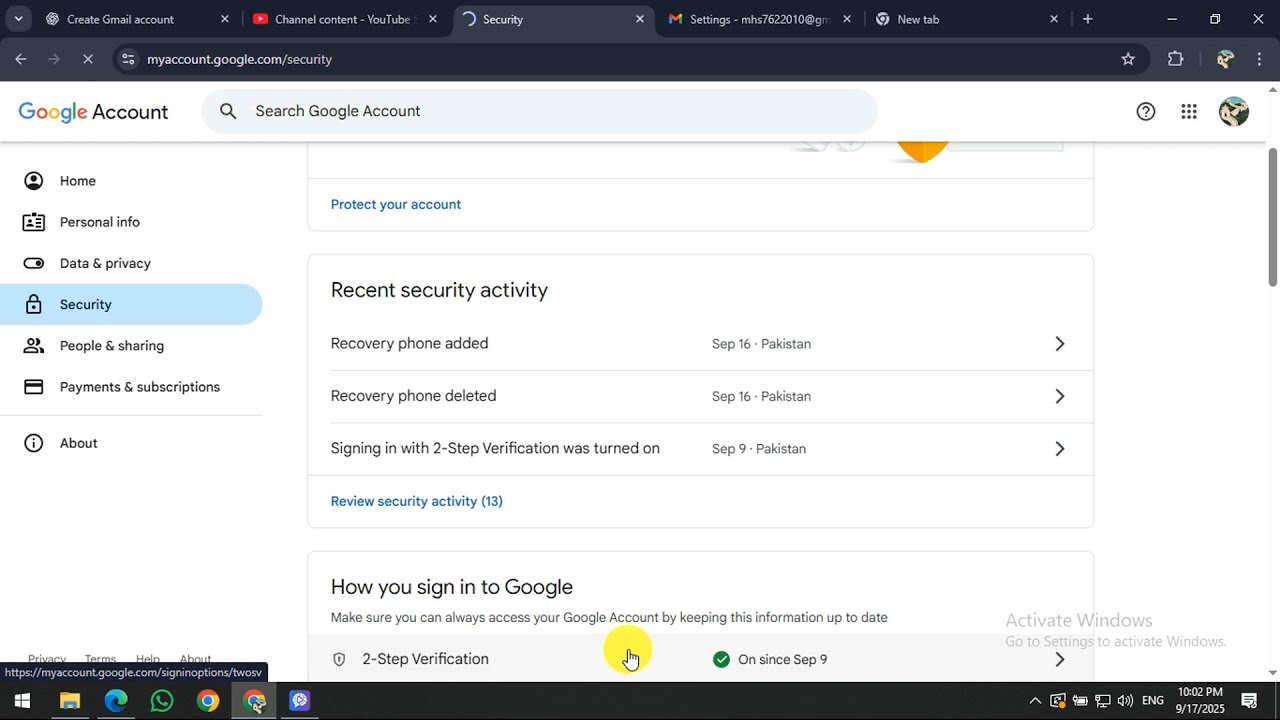1280x720 pixels.
Task: Click the Protect your account link
Action: [x=396, y=204]
